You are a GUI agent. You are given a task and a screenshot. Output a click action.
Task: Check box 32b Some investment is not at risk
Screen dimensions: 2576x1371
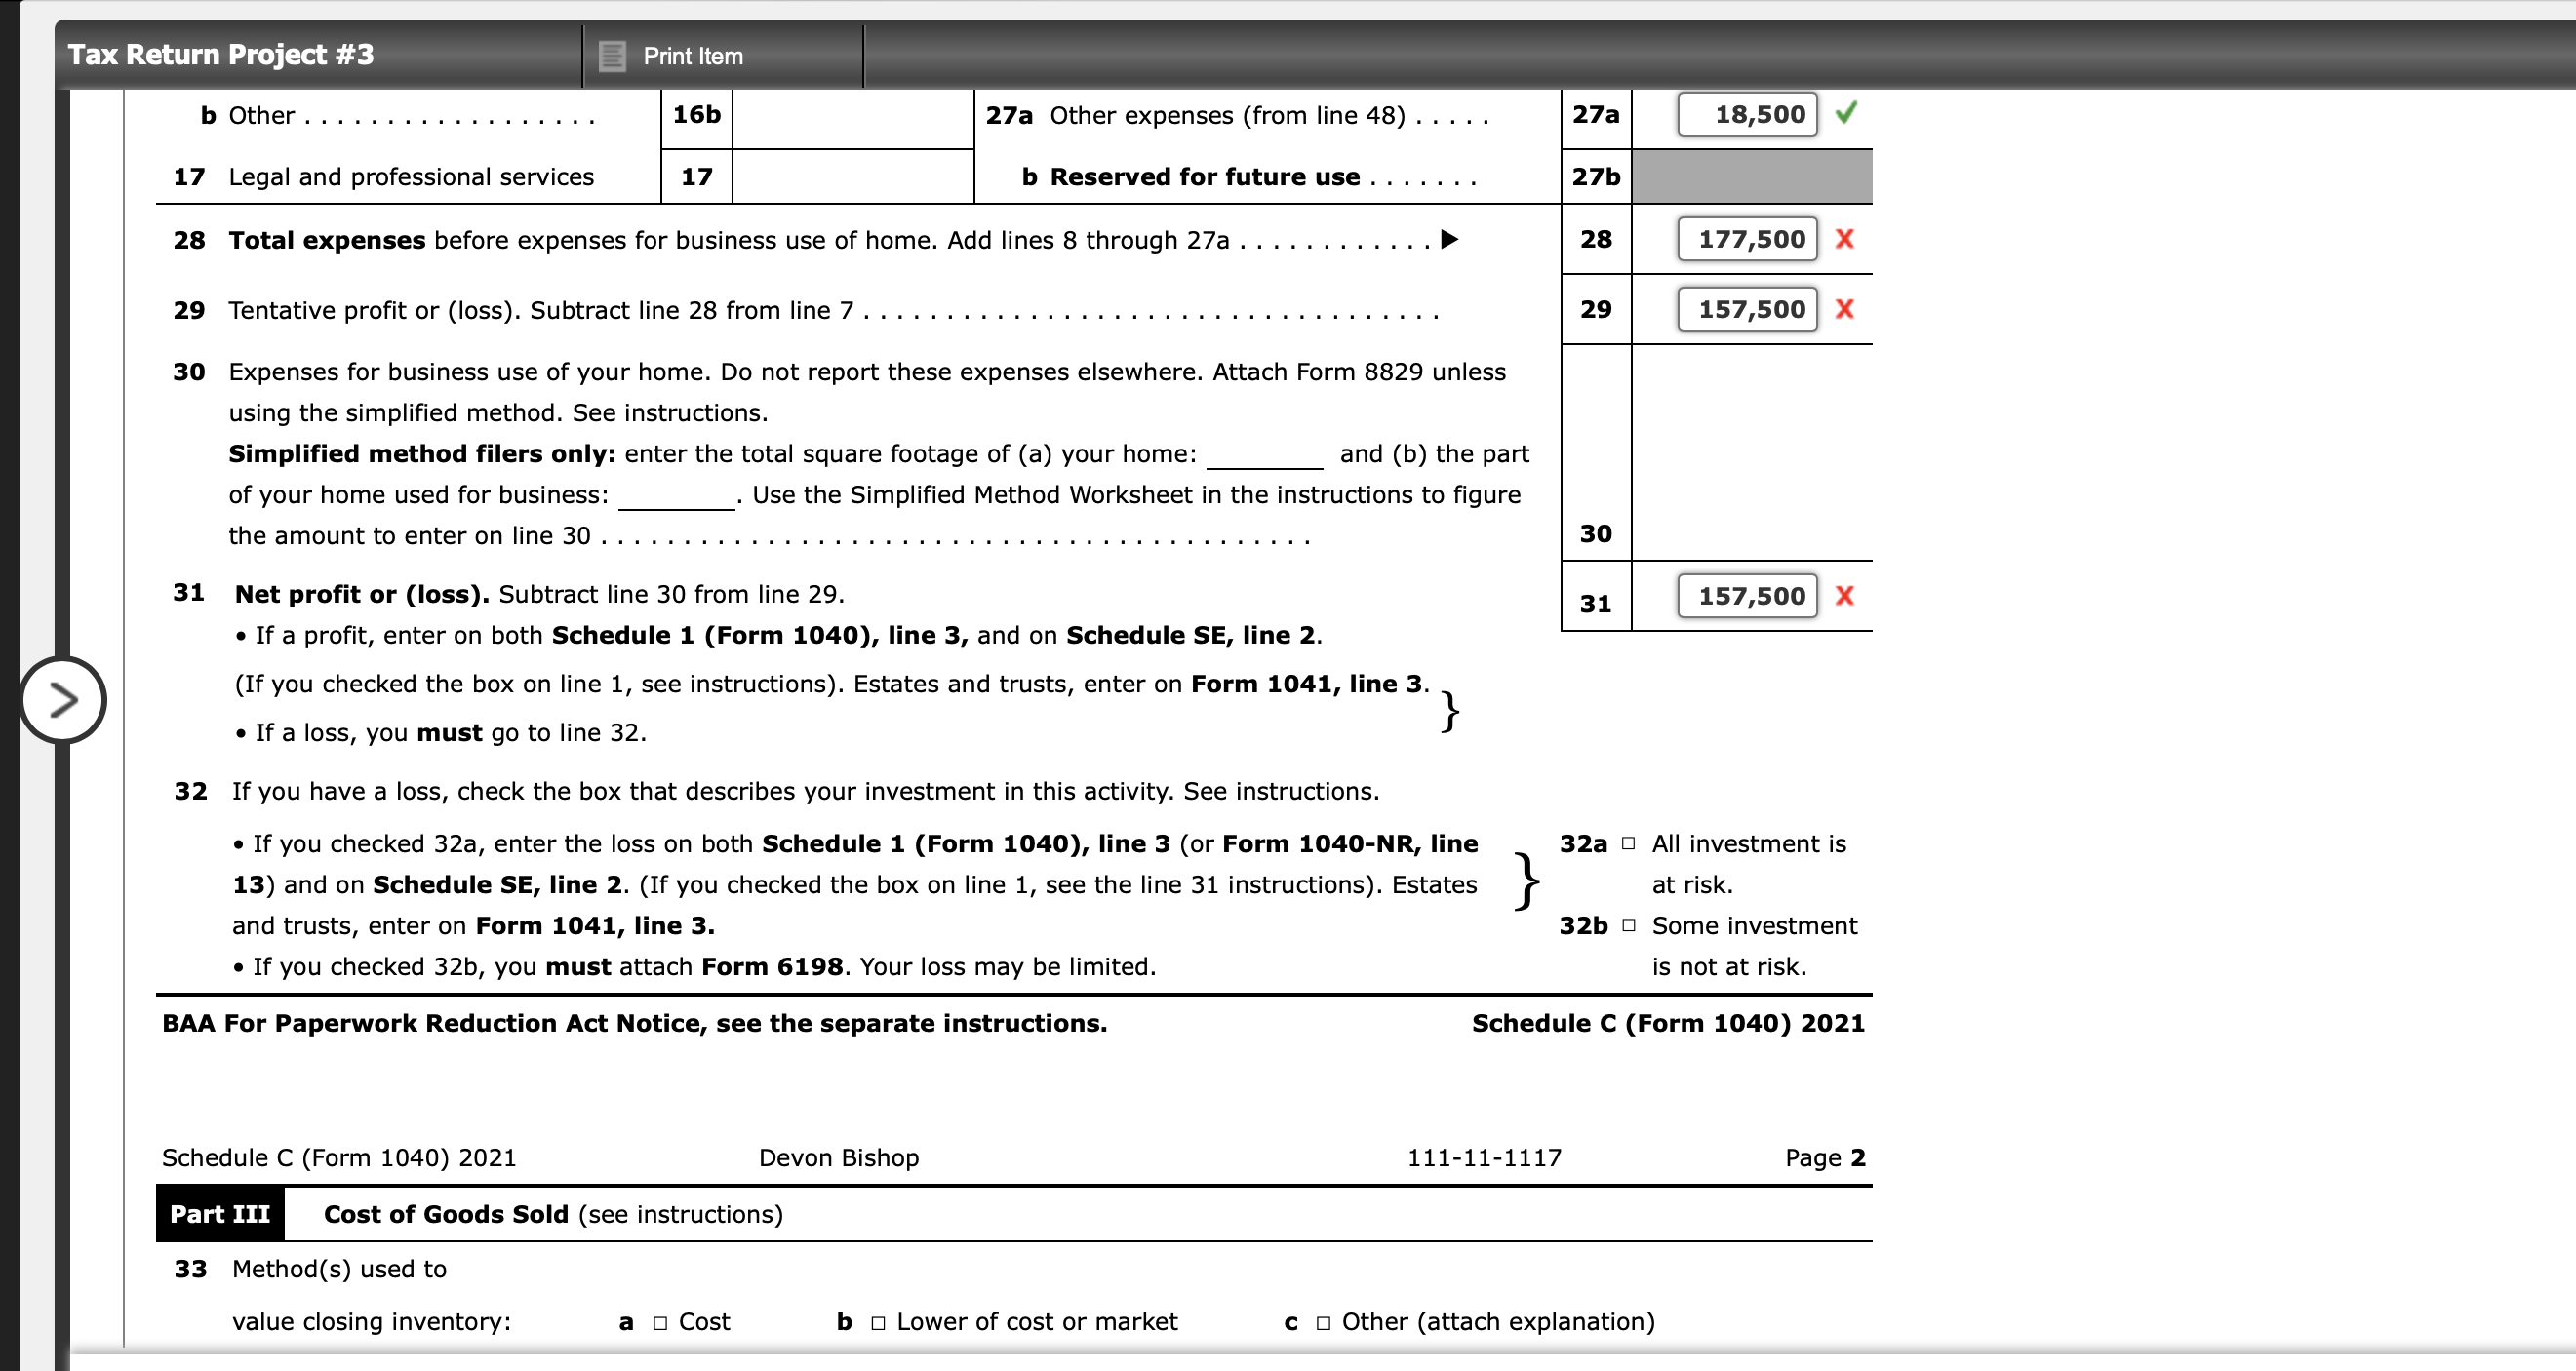pyautogui.click(x=1628, y=925)
